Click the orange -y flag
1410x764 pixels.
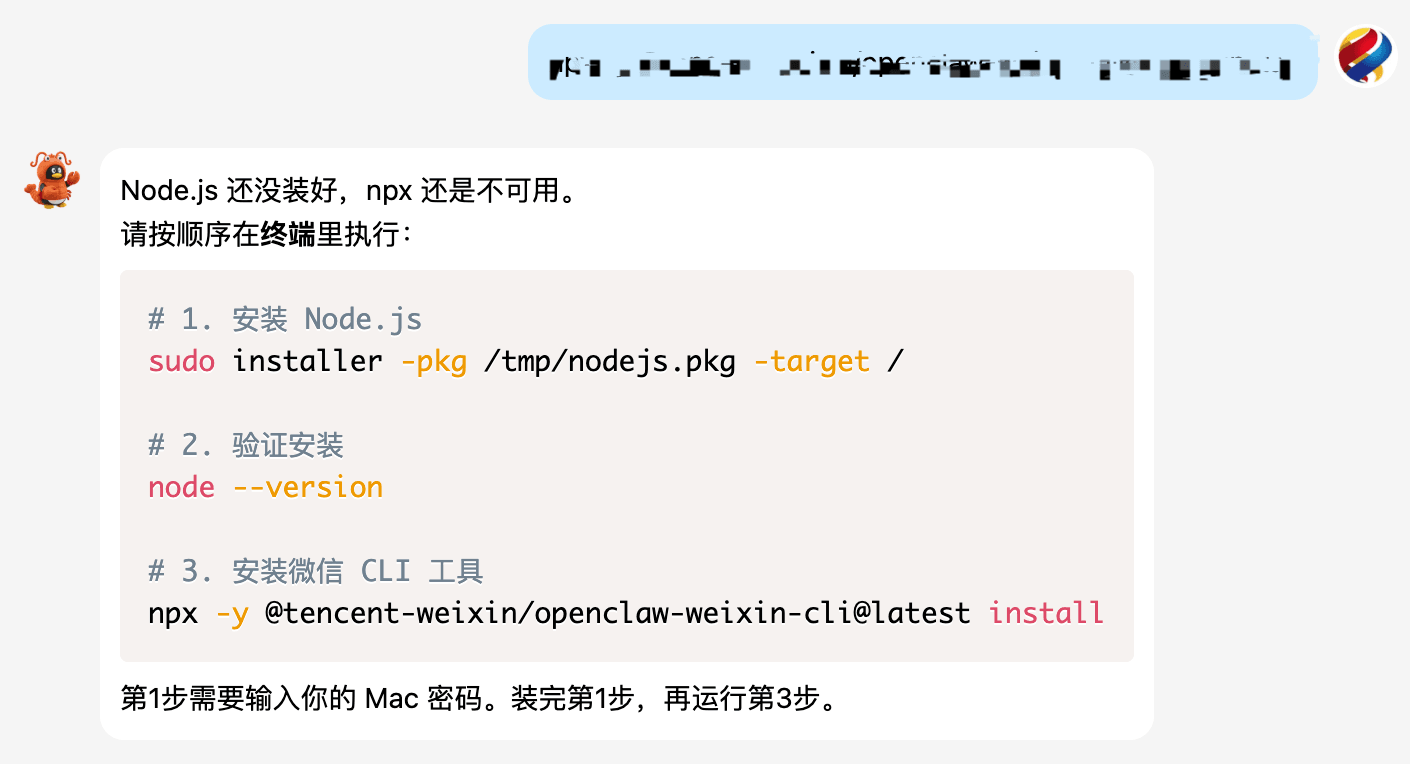(x=232, y=613)
